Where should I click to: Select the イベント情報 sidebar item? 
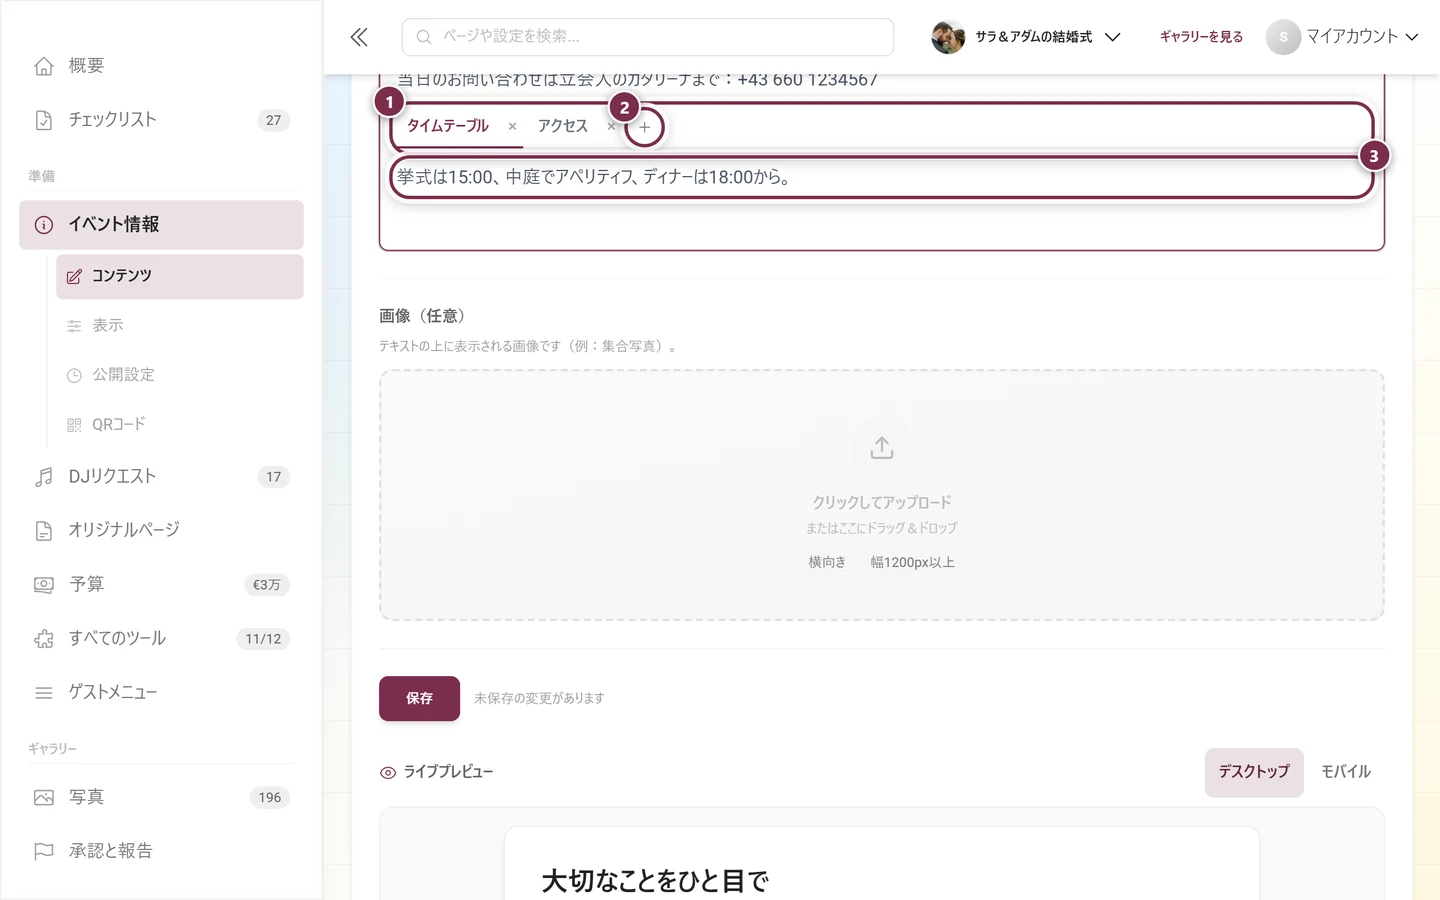pos(161,225)
